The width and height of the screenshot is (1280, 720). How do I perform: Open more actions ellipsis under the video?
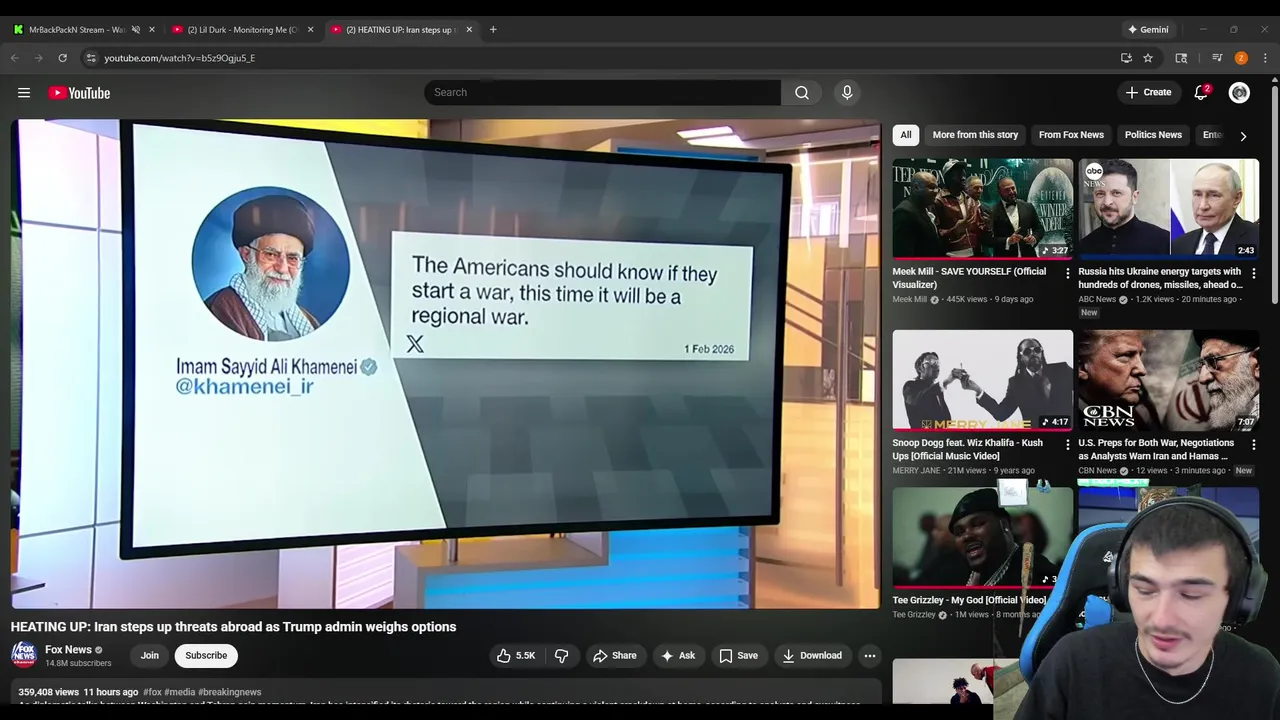coord(870,655)
